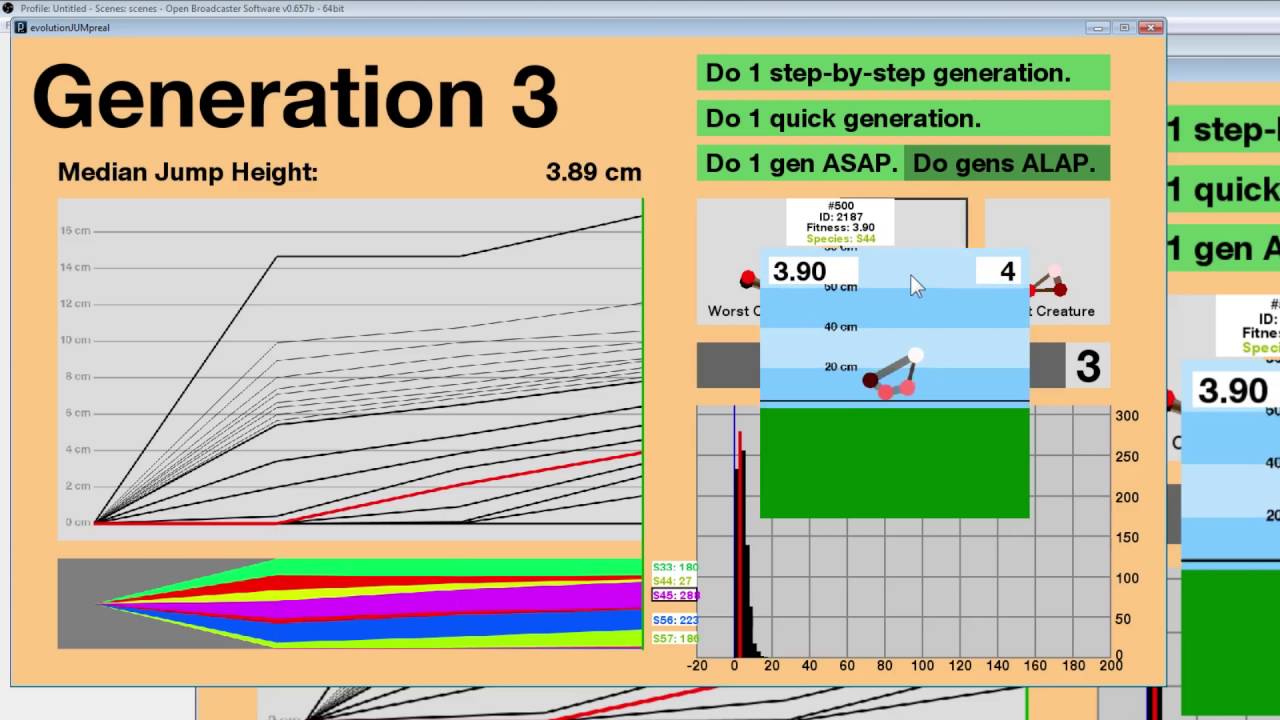Click the '1 gen A' button in background window
Image resolution: width=1280 pixels, height=720 pixels.
1222,248
